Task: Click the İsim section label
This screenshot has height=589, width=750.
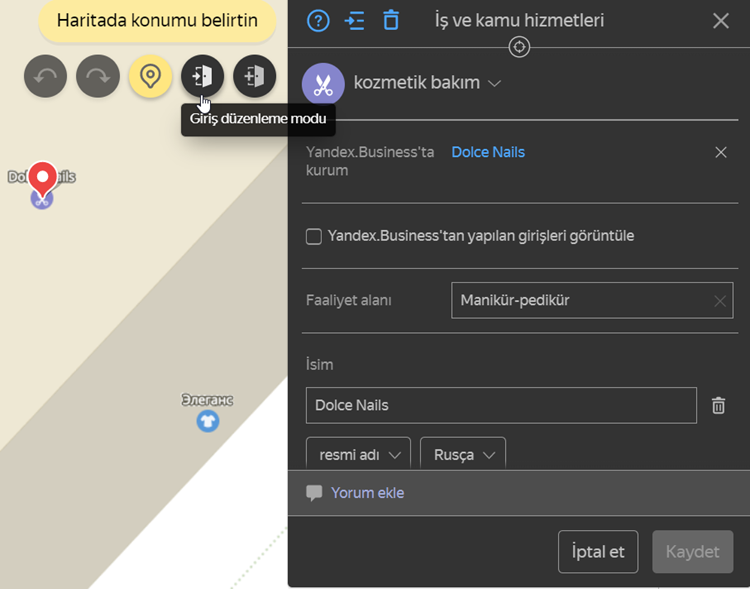Action: (x=320, y=365)
